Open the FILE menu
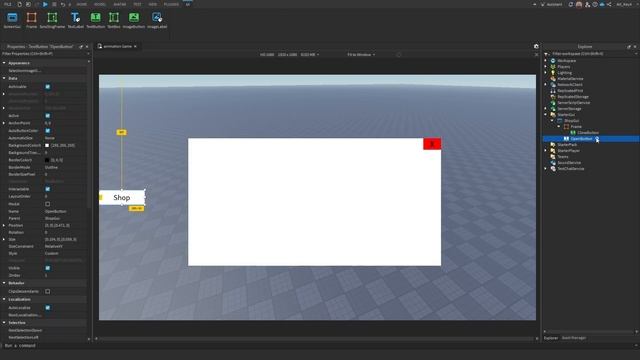 8,4
